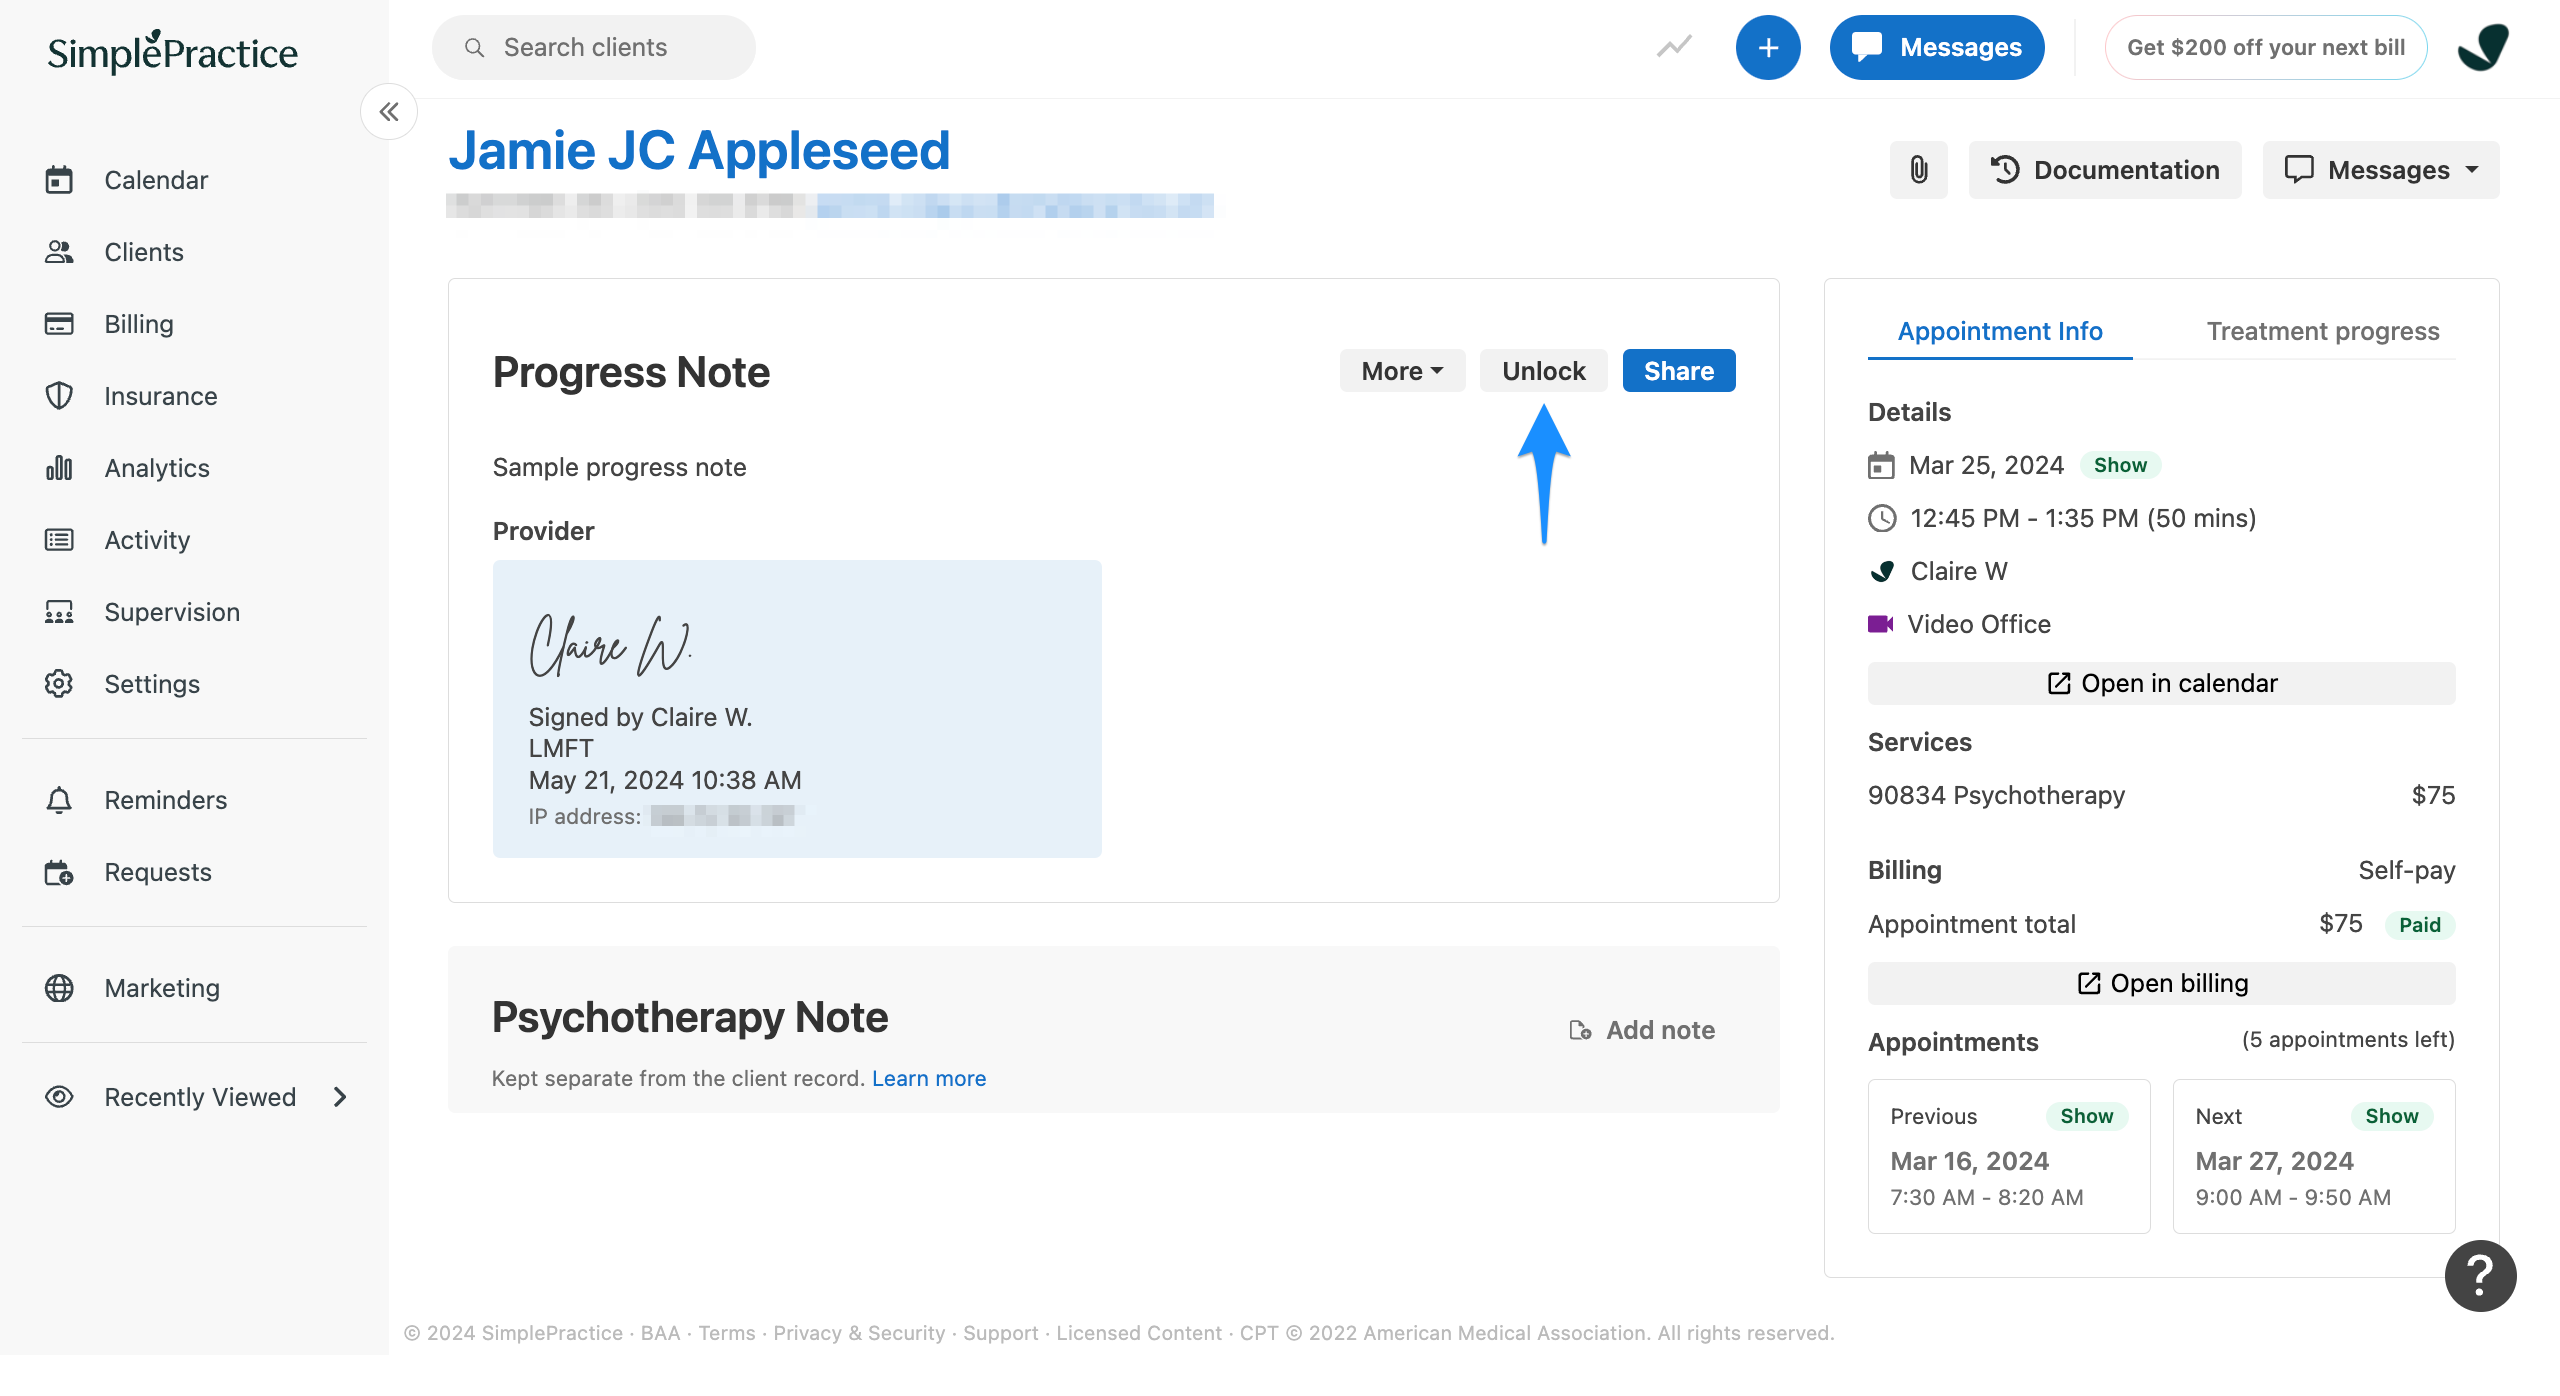
Task: Click Show badge next to Mar 25, 2024
Action: point(2120,465)
